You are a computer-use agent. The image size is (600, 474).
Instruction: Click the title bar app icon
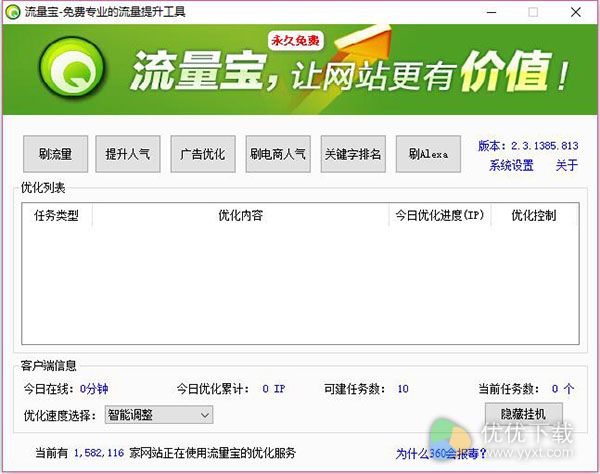pos(13,12)
